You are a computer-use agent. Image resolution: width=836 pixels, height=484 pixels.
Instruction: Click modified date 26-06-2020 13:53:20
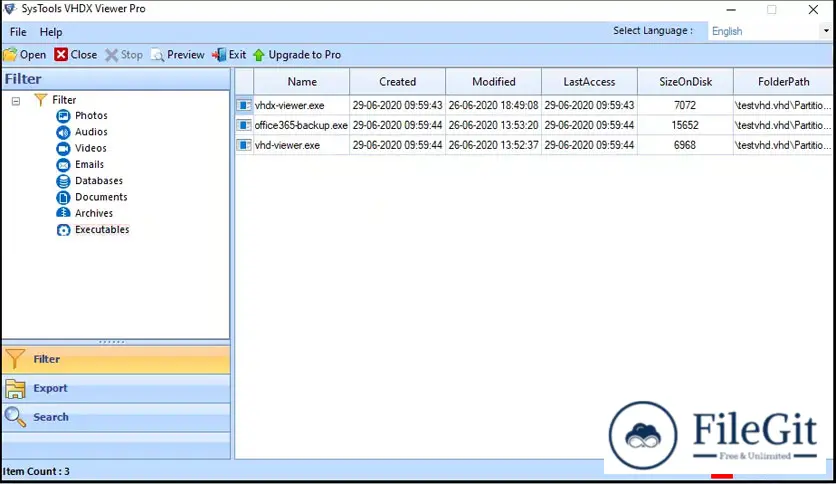[494, 125]
